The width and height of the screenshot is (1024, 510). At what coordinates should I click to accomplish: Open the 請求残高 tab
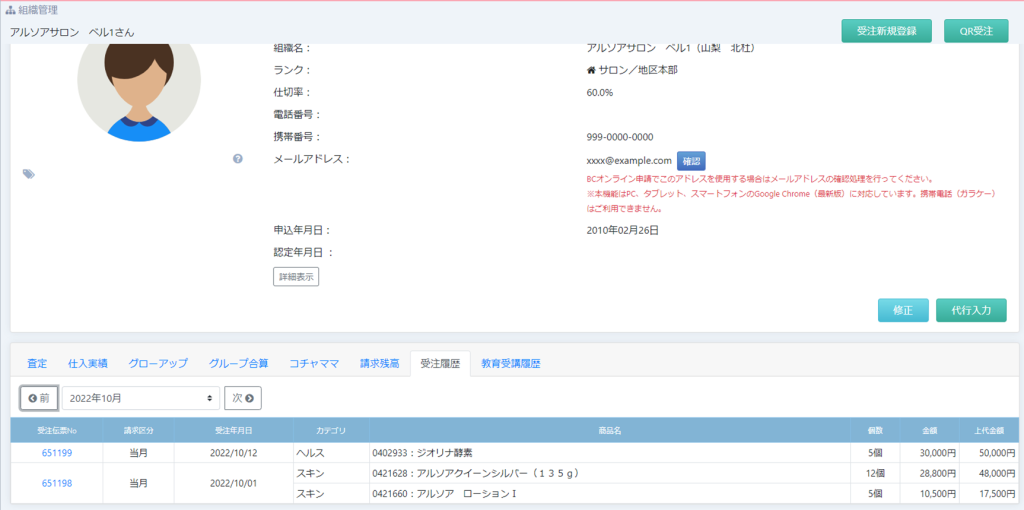tap(380, 363)
